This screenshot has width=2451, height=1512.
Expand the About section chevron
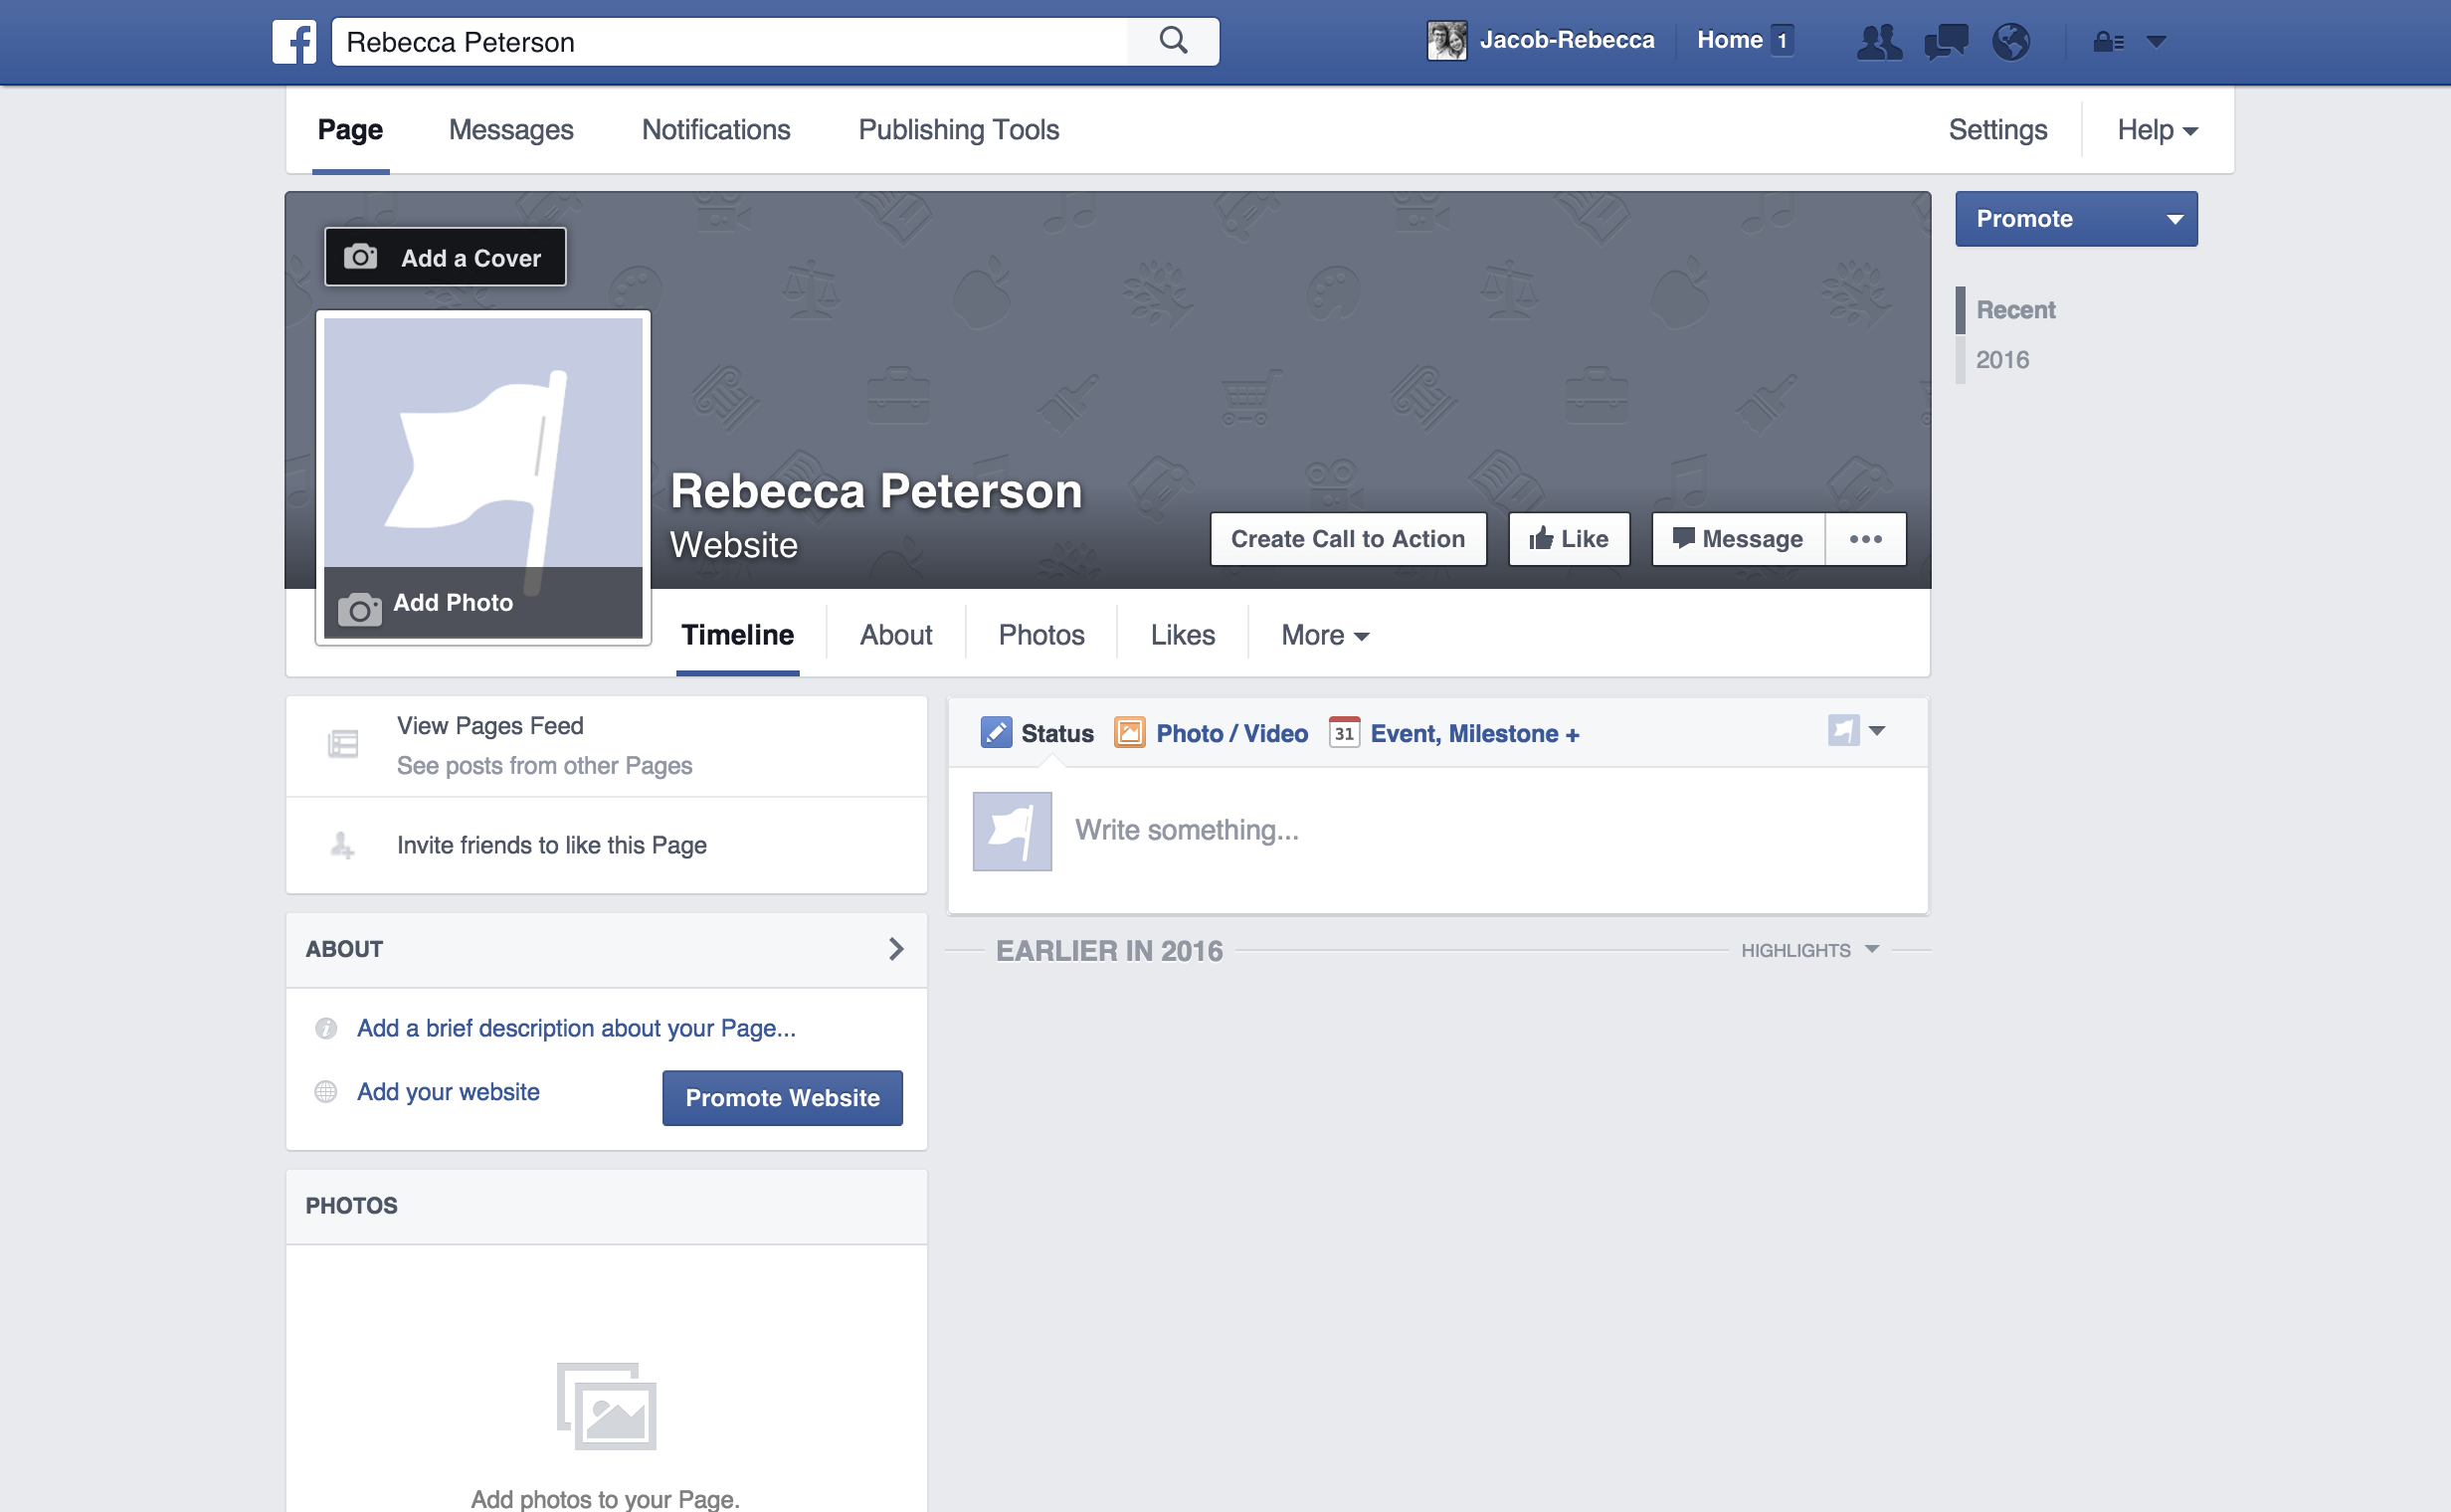tap(896, 949)
